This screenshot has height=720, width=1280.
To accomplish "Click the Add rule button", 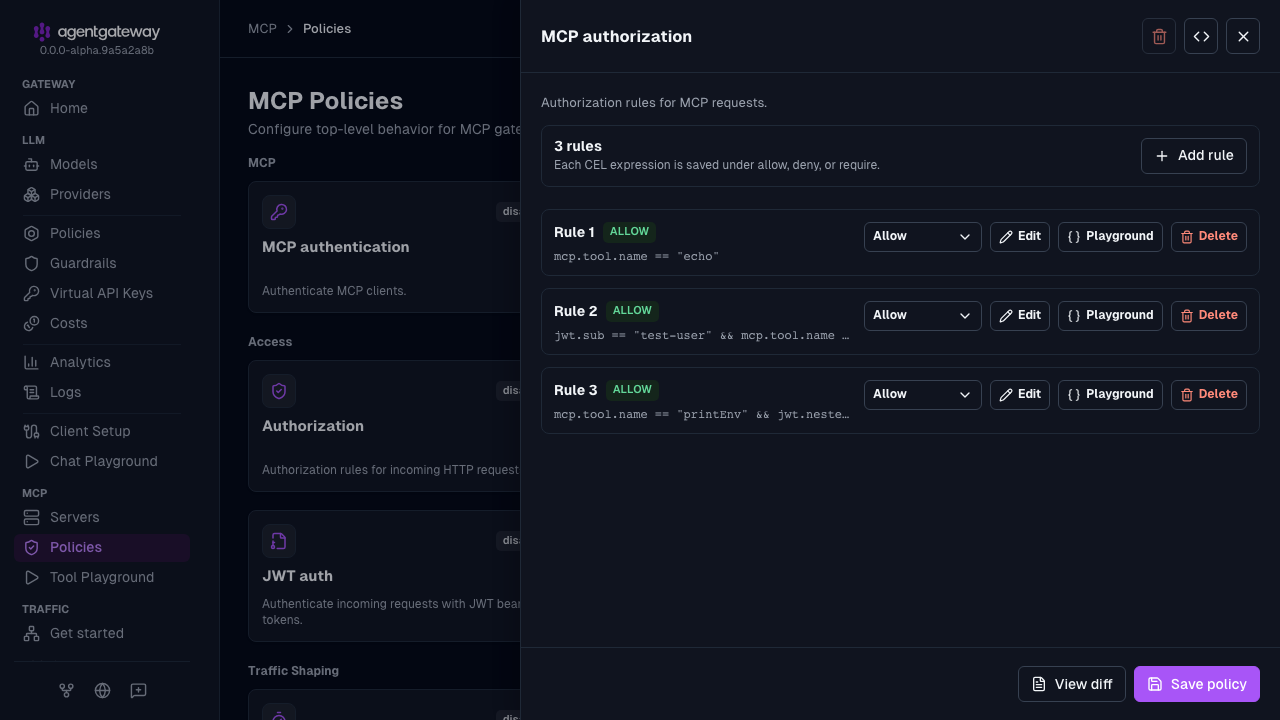I will pyautogui.click(x=1194, y=156).
